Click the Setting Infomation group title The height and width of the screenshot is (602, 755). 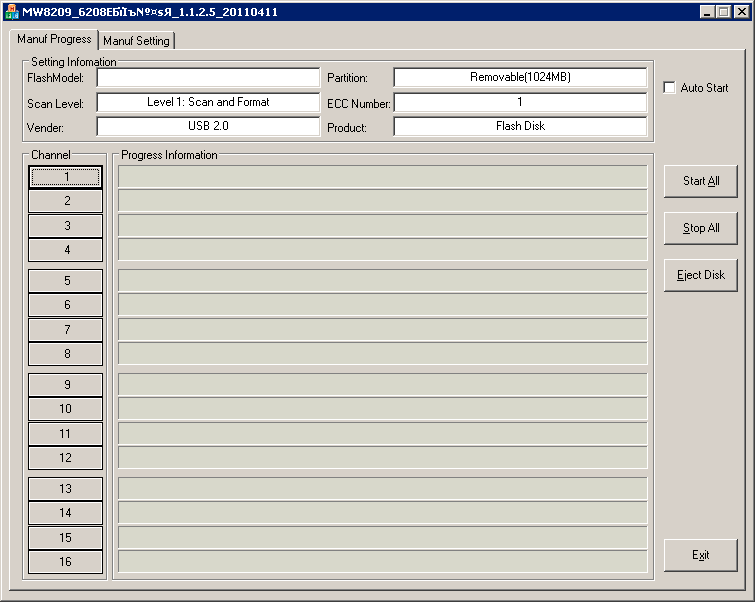click(x=74, y=62)
